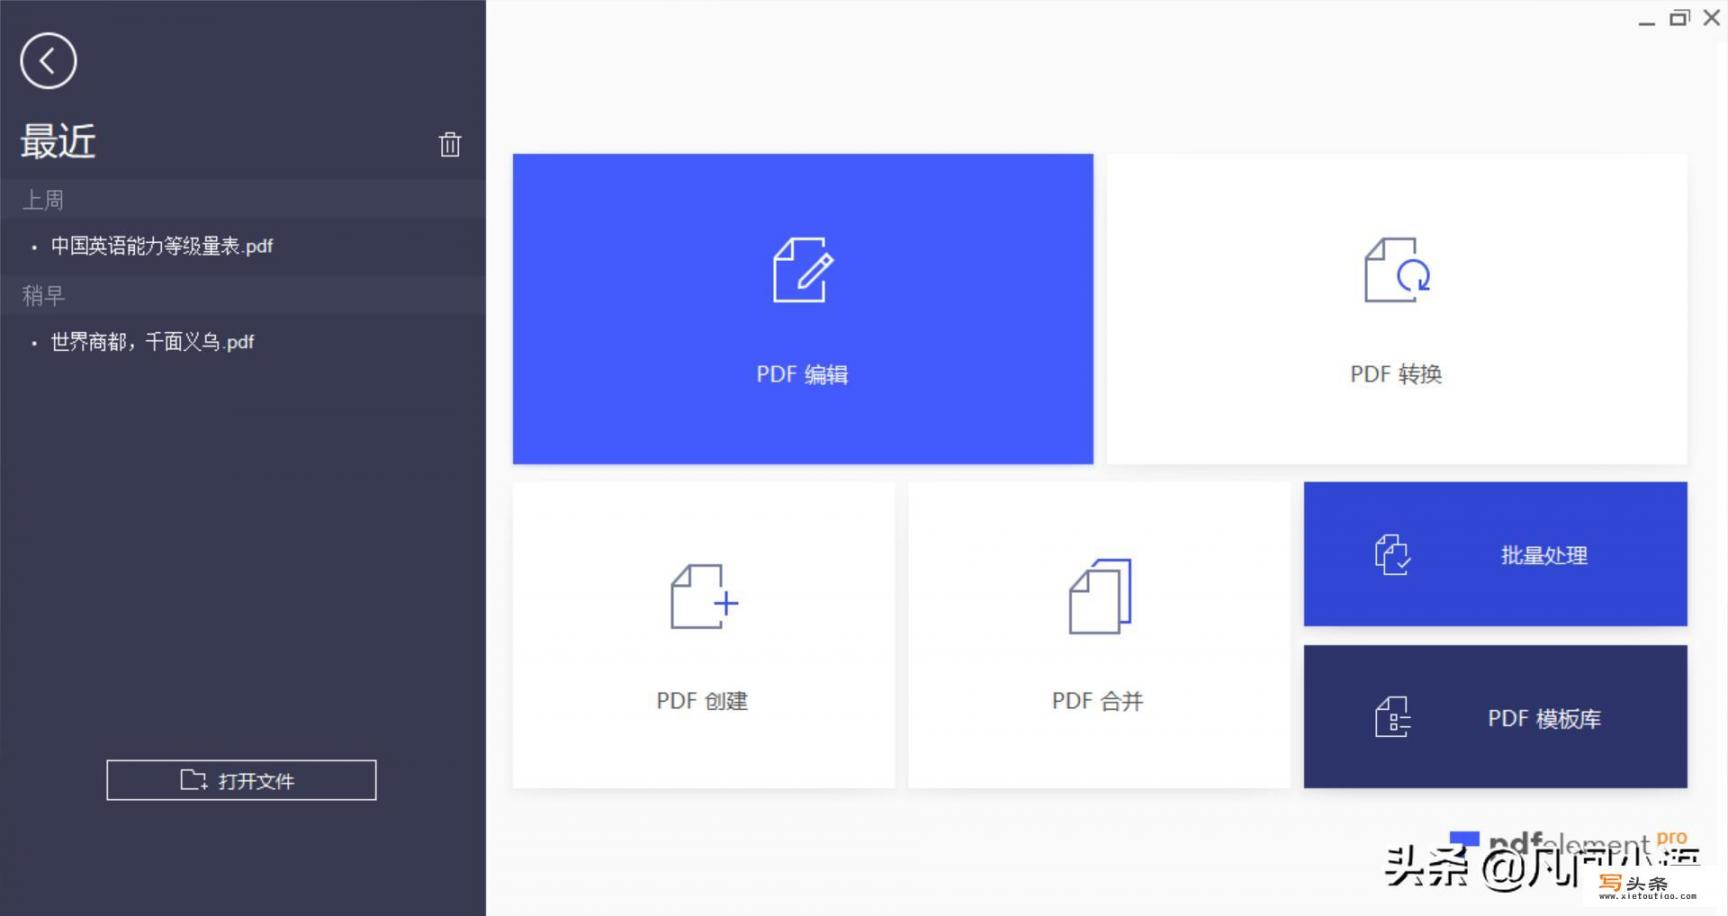Click the trash icon beside 最近
1728x916 pixels.
click(x=450, y=144)
